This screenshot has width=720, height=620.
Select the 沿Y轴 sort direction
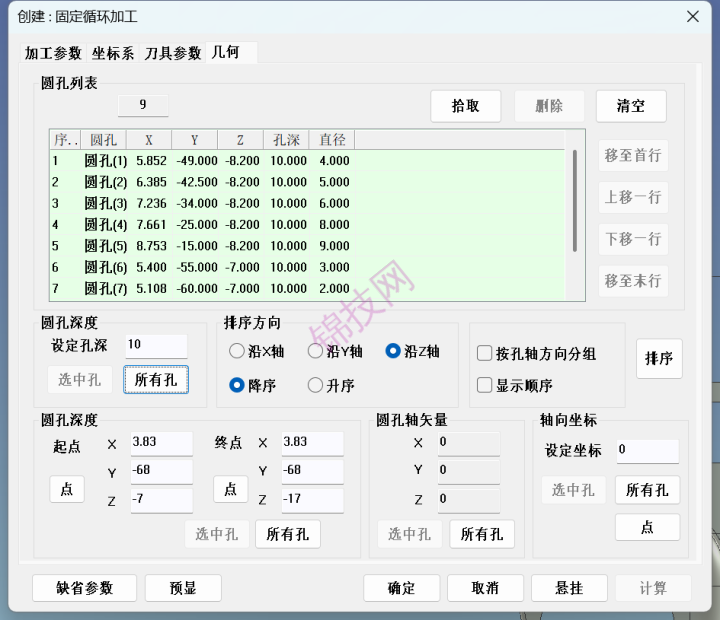tap(335, 351)
